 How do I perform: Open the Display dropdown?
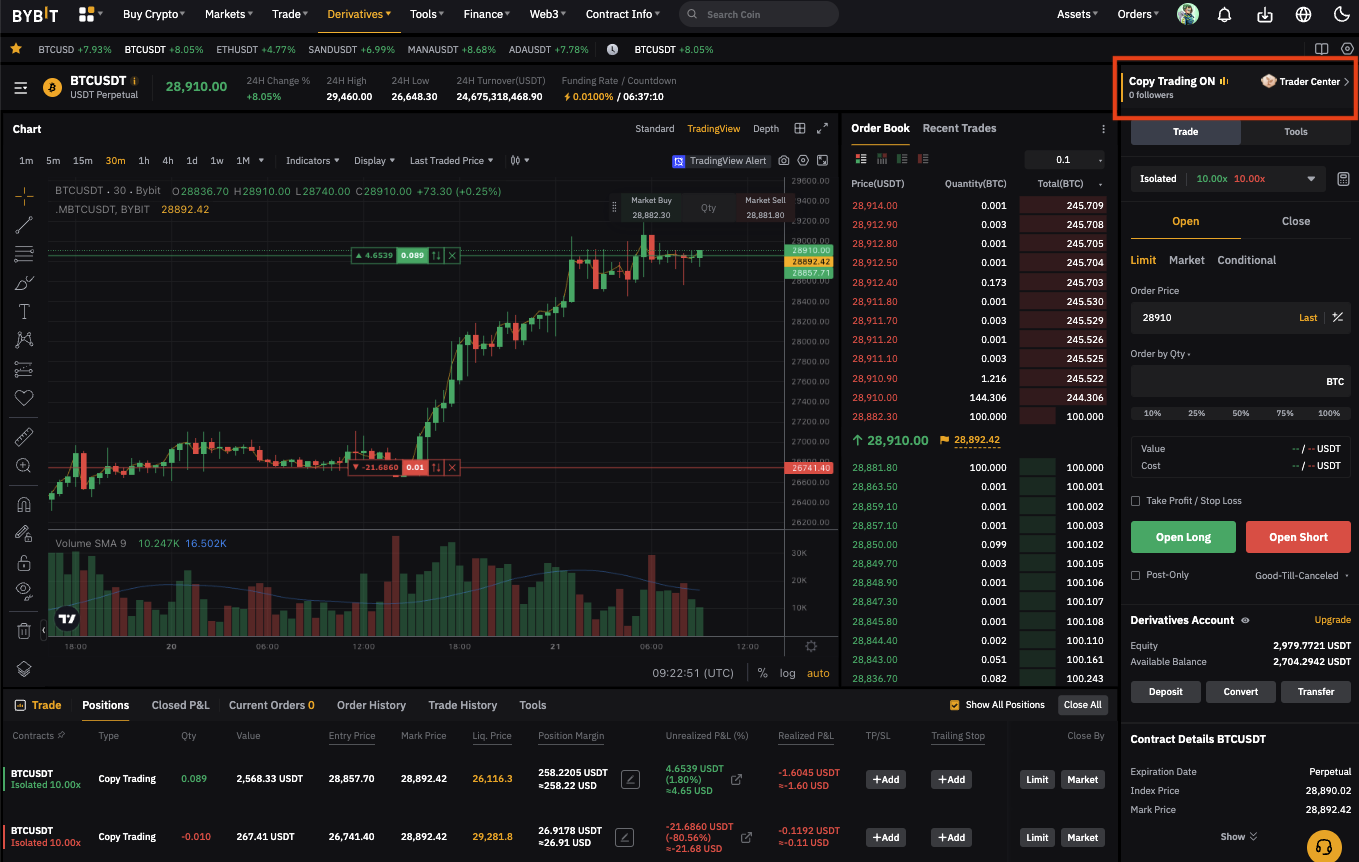(375, 160)
